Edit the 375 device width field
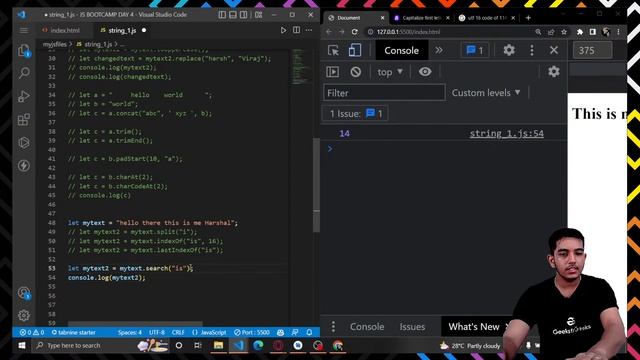Image resolution: width=640 pixels, height=360 pixels. 592,51
